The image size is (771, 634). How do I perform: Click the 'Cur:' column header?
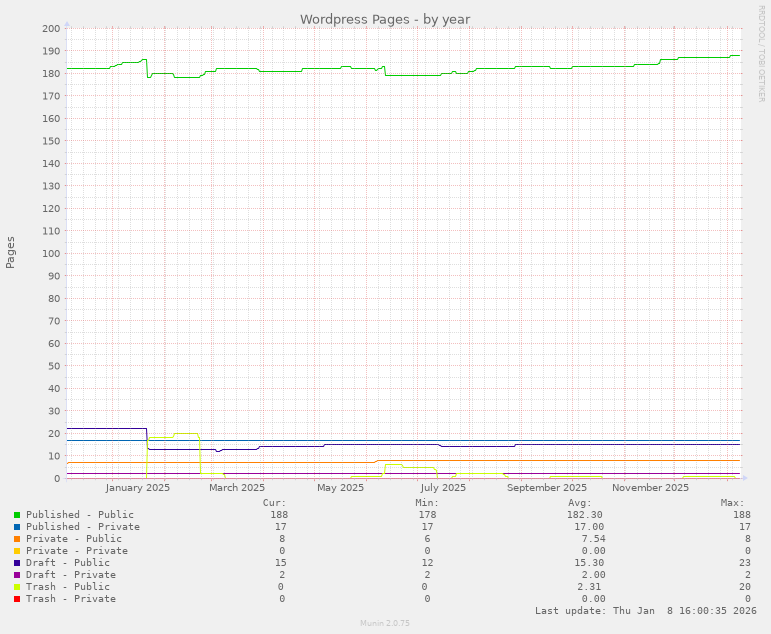coord(274,503)
